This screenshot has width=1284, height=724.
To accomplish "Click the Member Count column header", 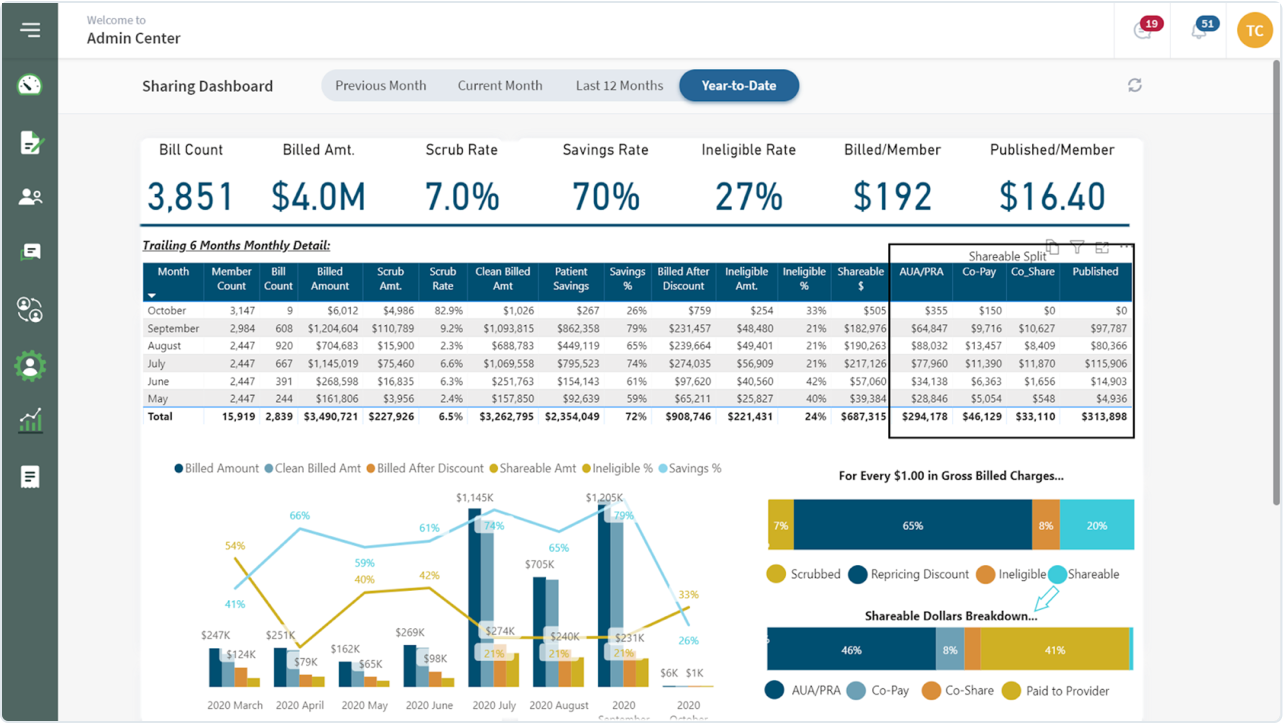I will [231, 282].
